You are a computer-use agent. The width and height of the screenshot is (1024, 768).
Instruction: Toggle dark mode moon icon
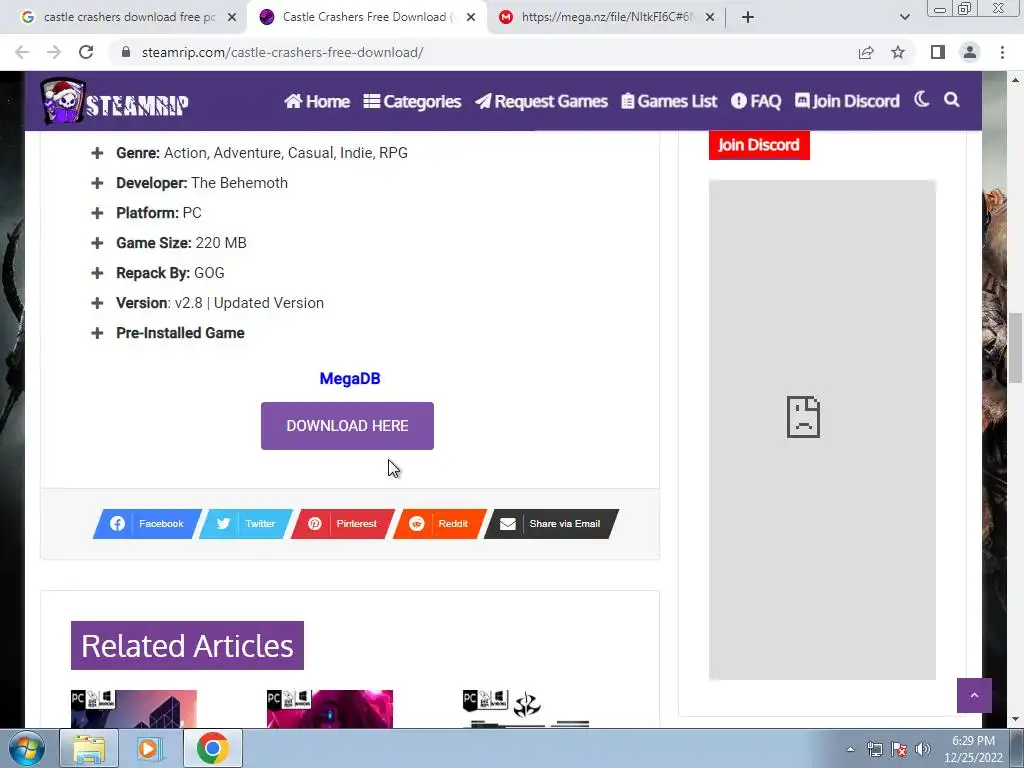click(921, 99)
